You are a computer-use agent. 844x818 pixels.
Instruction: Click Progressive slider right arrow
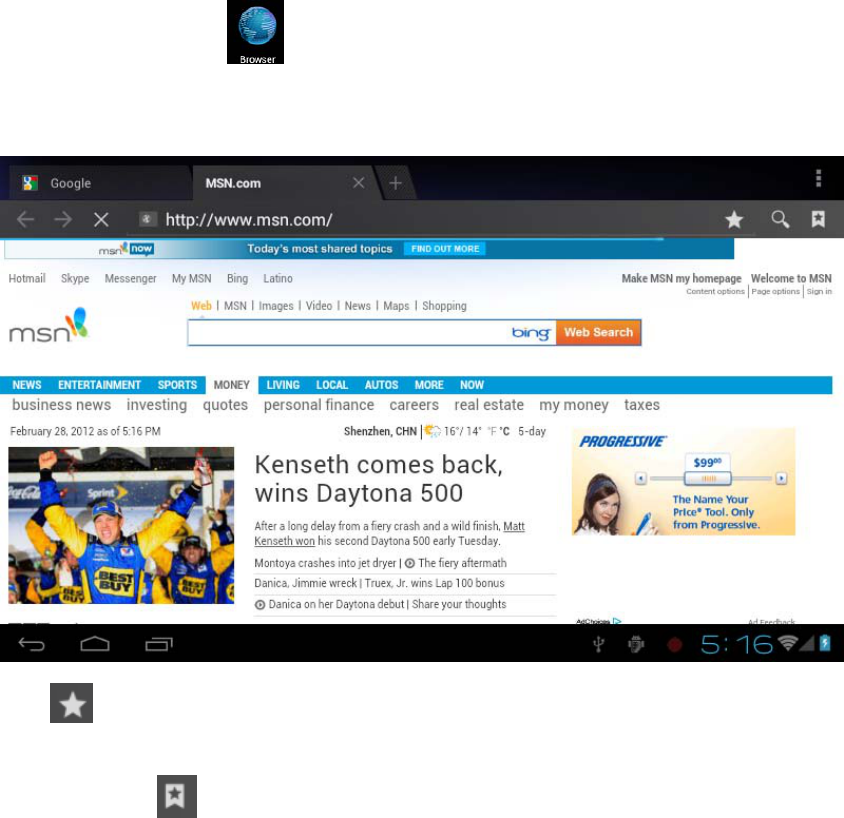(781, 478)
